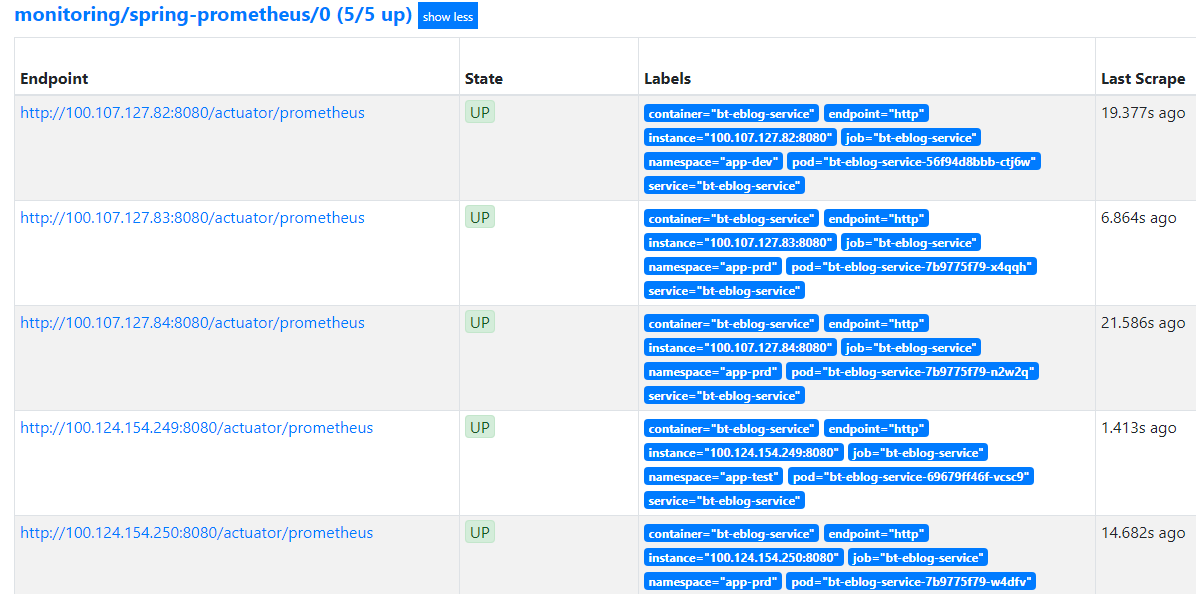Click label instance="100.124.154.249:8080"
Viewport: 1196px width, 594px height.
tap(744, 453)
